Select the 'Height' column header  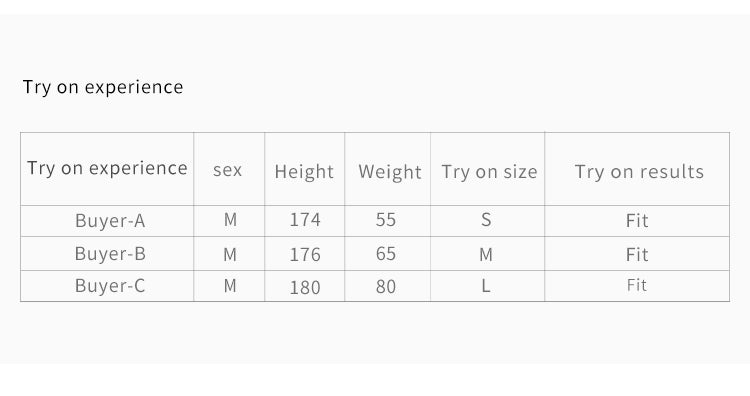pyautogui.click(x=304, y=172)
